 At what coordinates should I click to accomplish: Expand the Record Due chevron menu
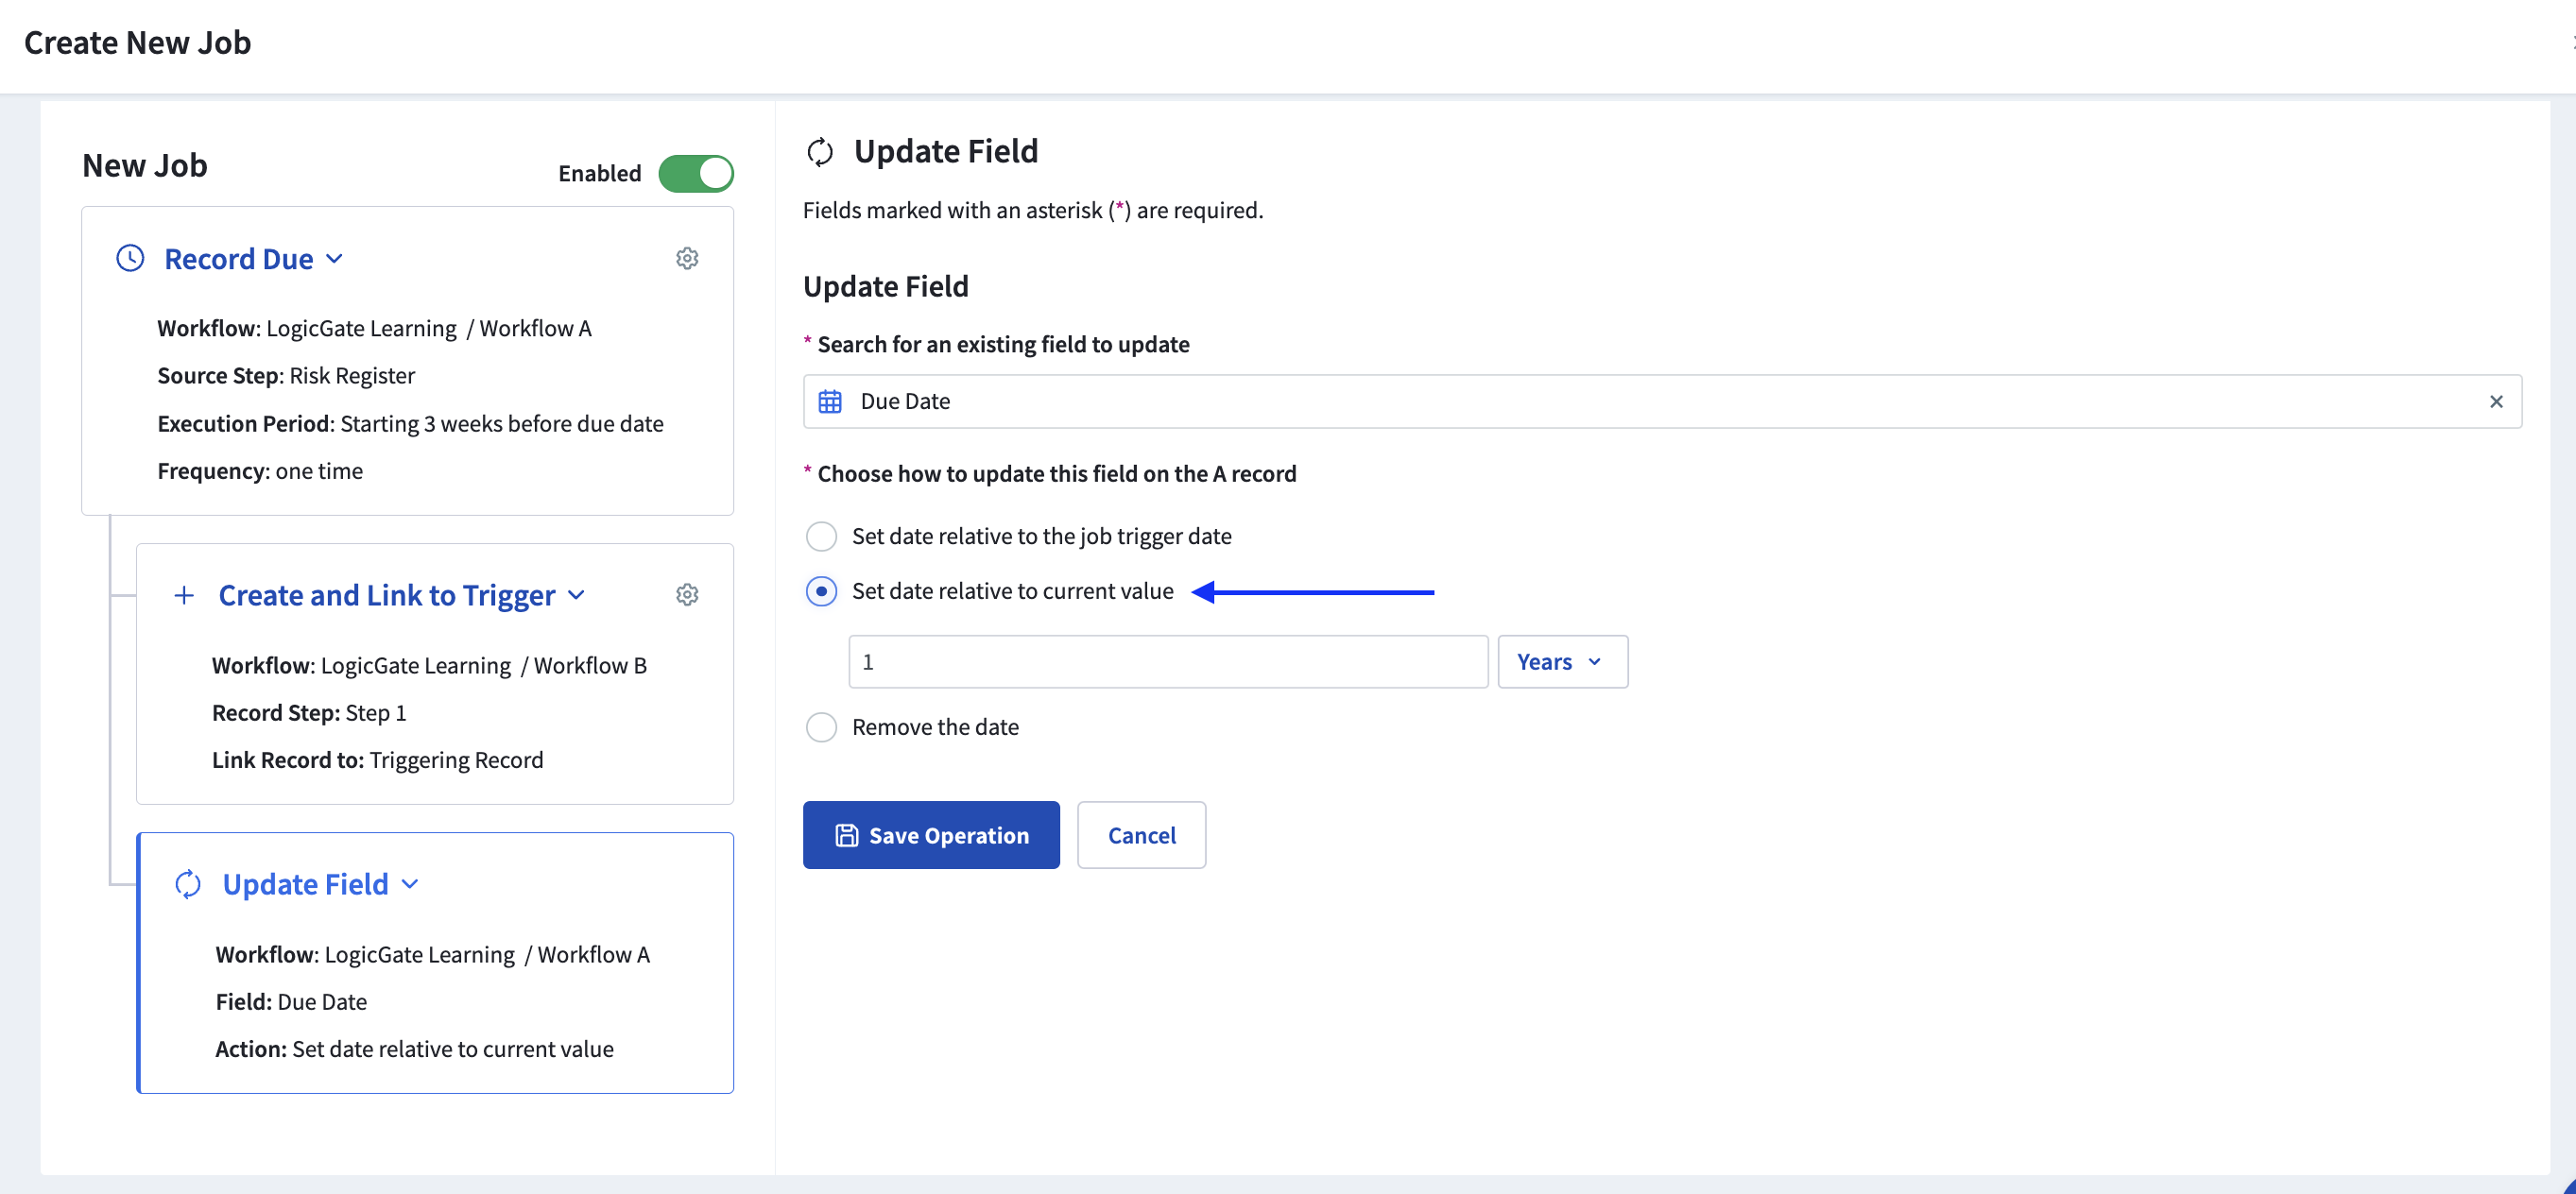(x=335, y=259)
